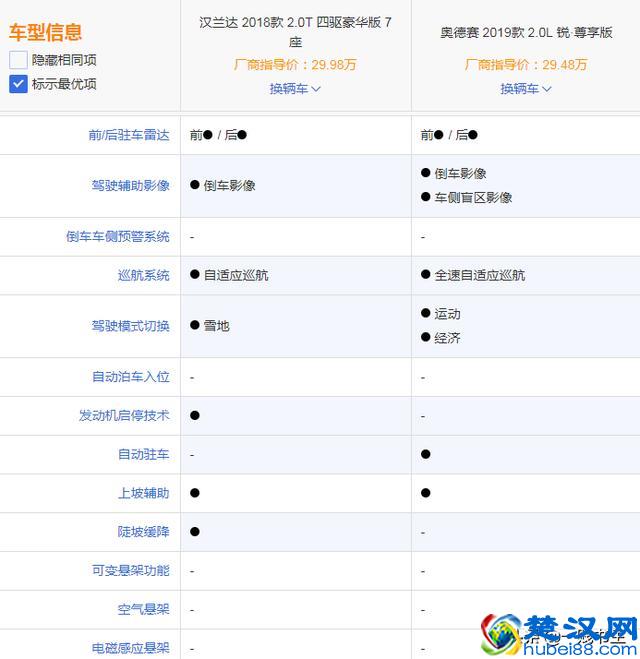Screen dimensions: 640x659
Task: Open the 驾驶辅助影像 parameter link
Action: 131,185
